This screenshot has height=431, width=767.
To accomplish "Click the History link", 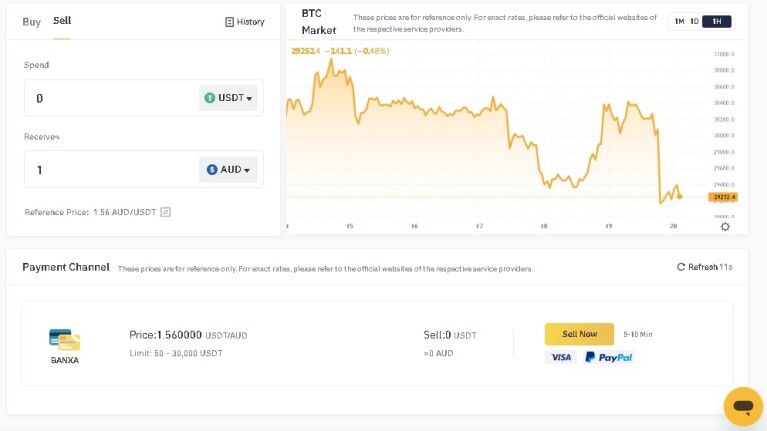I will pyautogui.click(x=245, y=22).
